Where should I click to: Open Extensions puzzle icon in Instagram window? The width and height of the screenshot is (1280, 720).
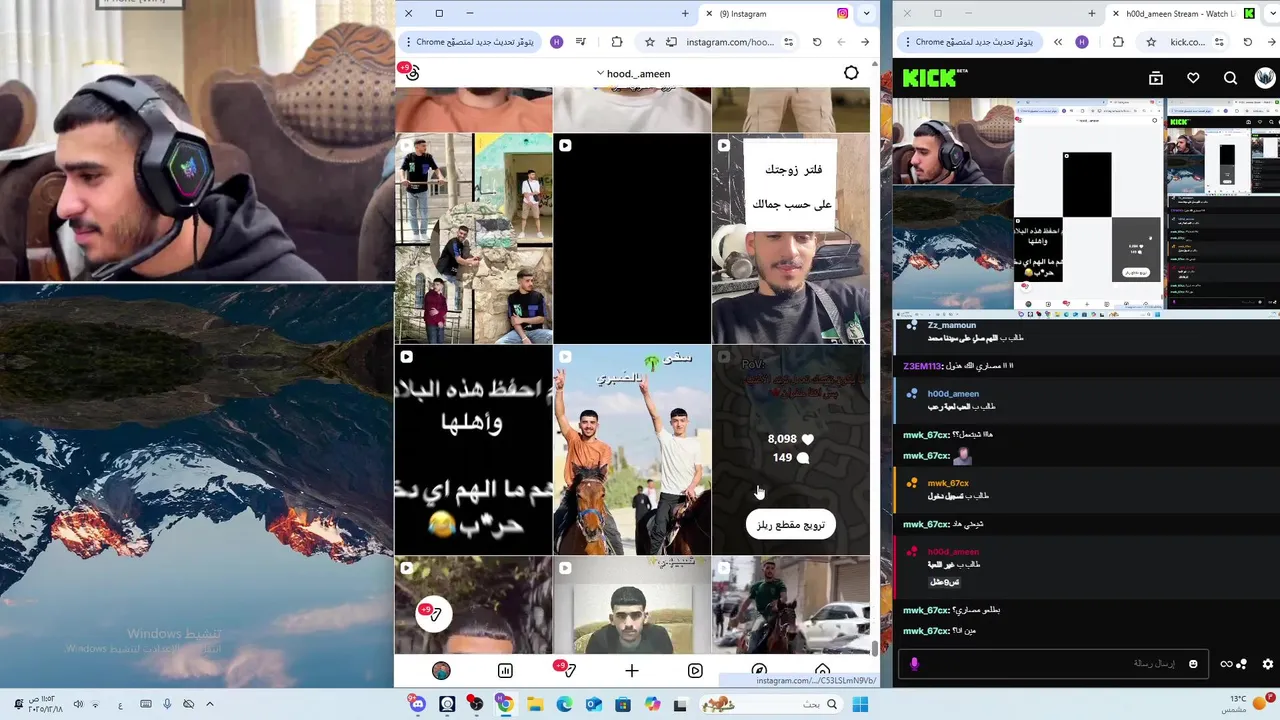coord(617,42)
